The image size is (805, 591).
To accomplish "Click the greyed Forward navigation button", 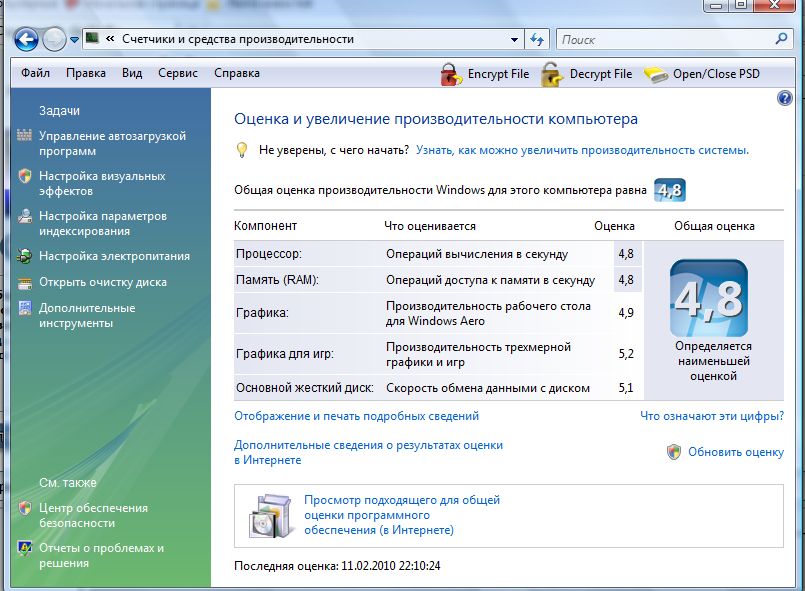I will pyautogui.click(x=54, y=39).
